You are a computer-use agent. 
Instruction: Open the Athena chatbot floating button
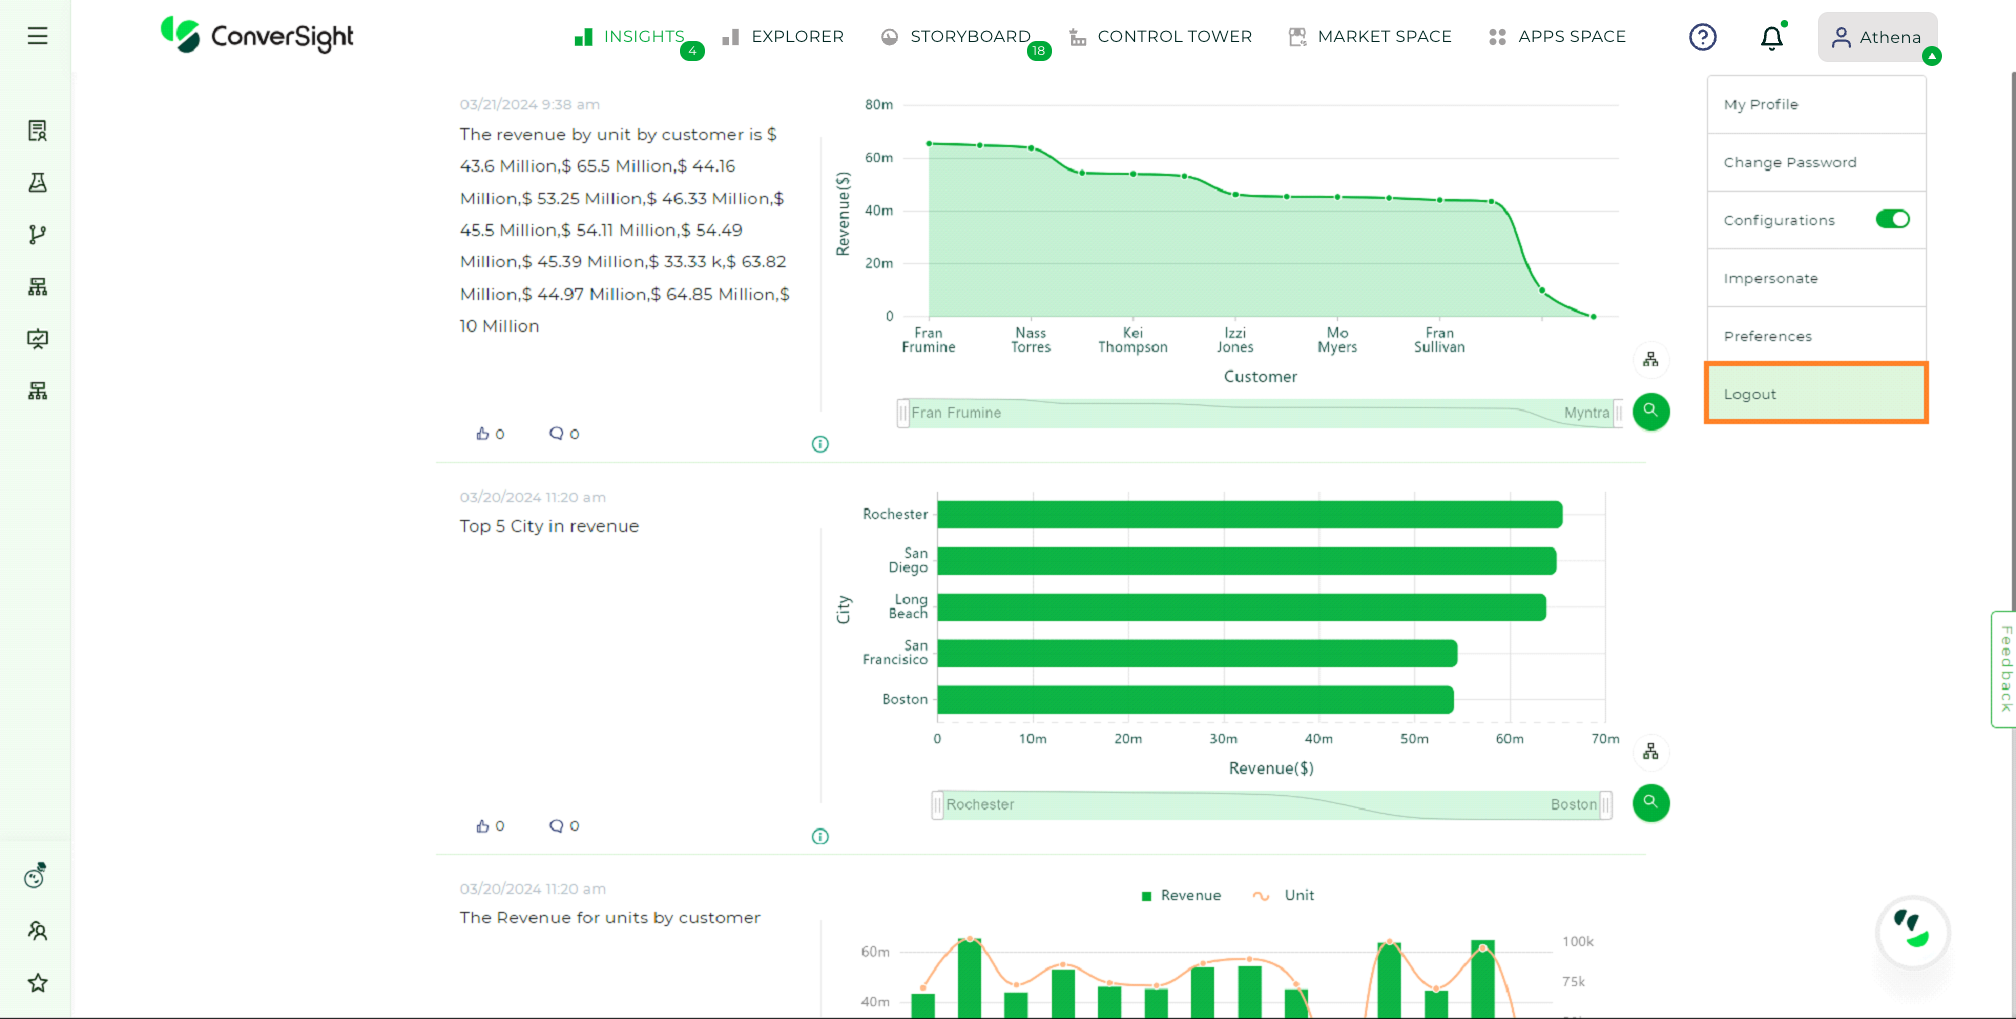pyautogui.click(x=1912, y=931)
